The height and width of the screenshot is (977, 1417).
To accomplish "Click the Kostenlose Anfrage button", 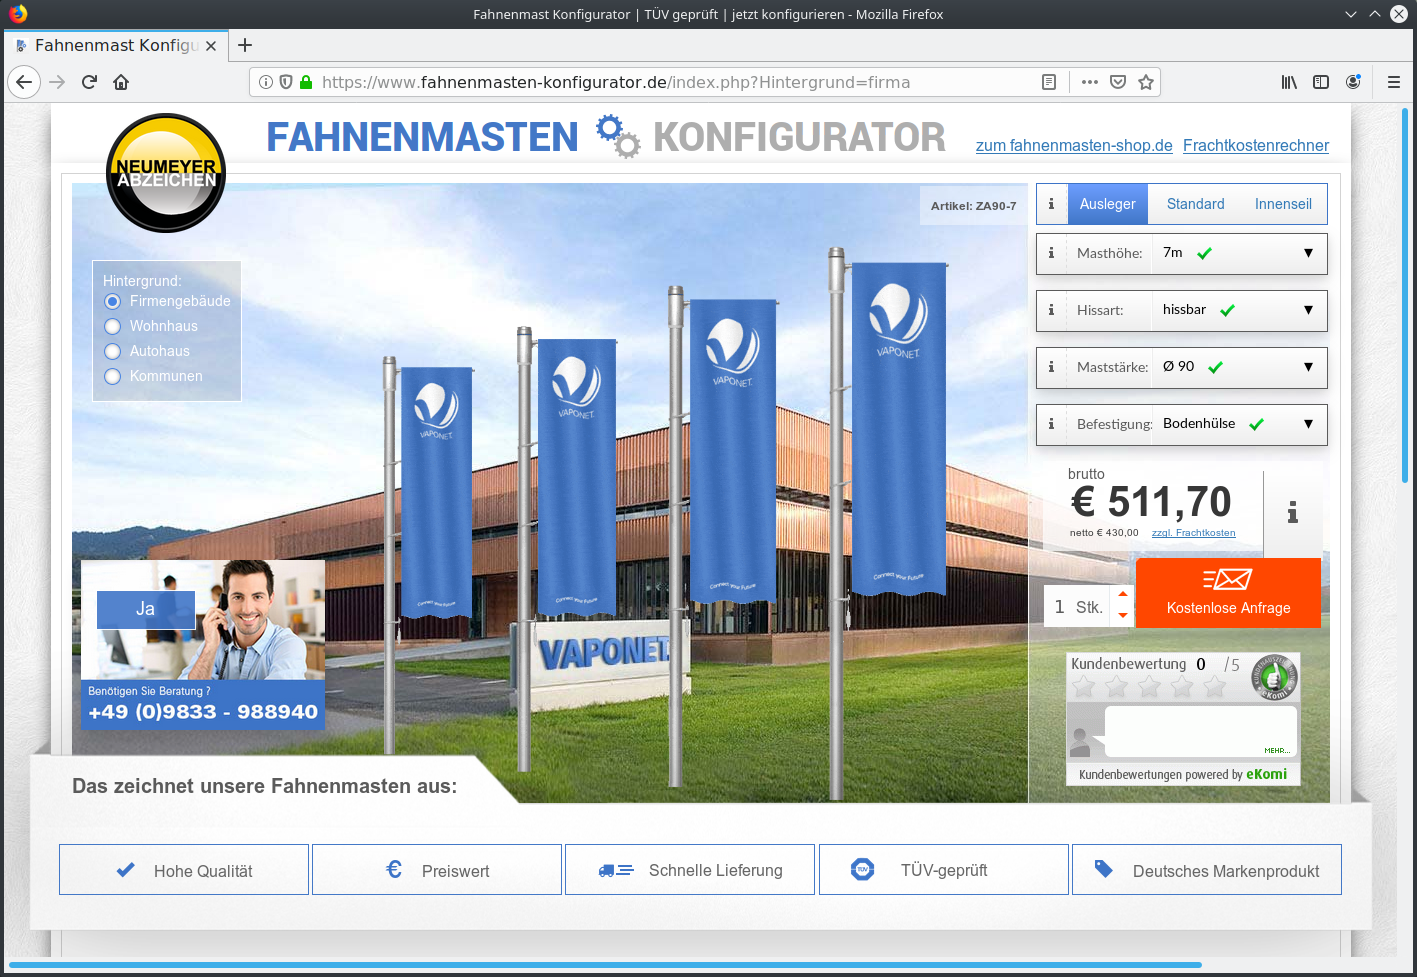I will pyautogui.click(x=1228, y=593).
